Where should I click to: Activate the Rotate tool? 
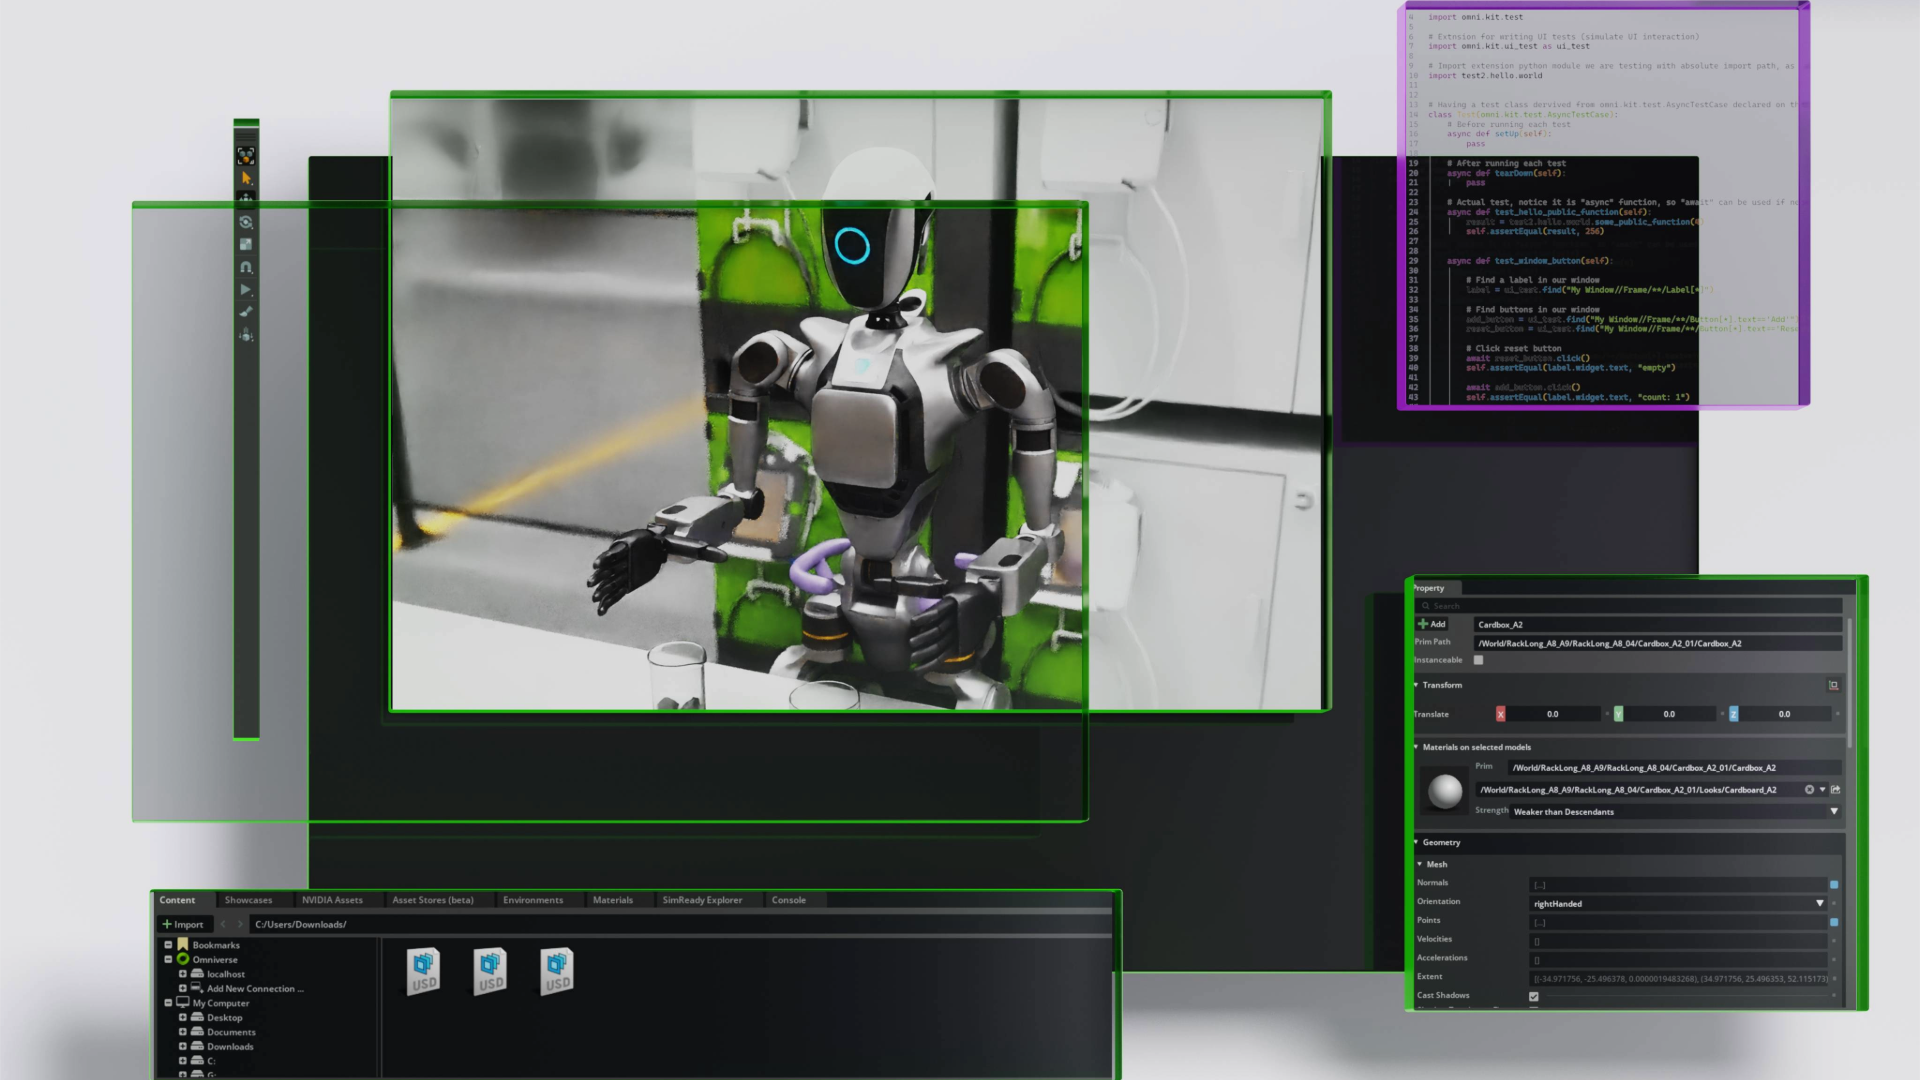[246, 222]
